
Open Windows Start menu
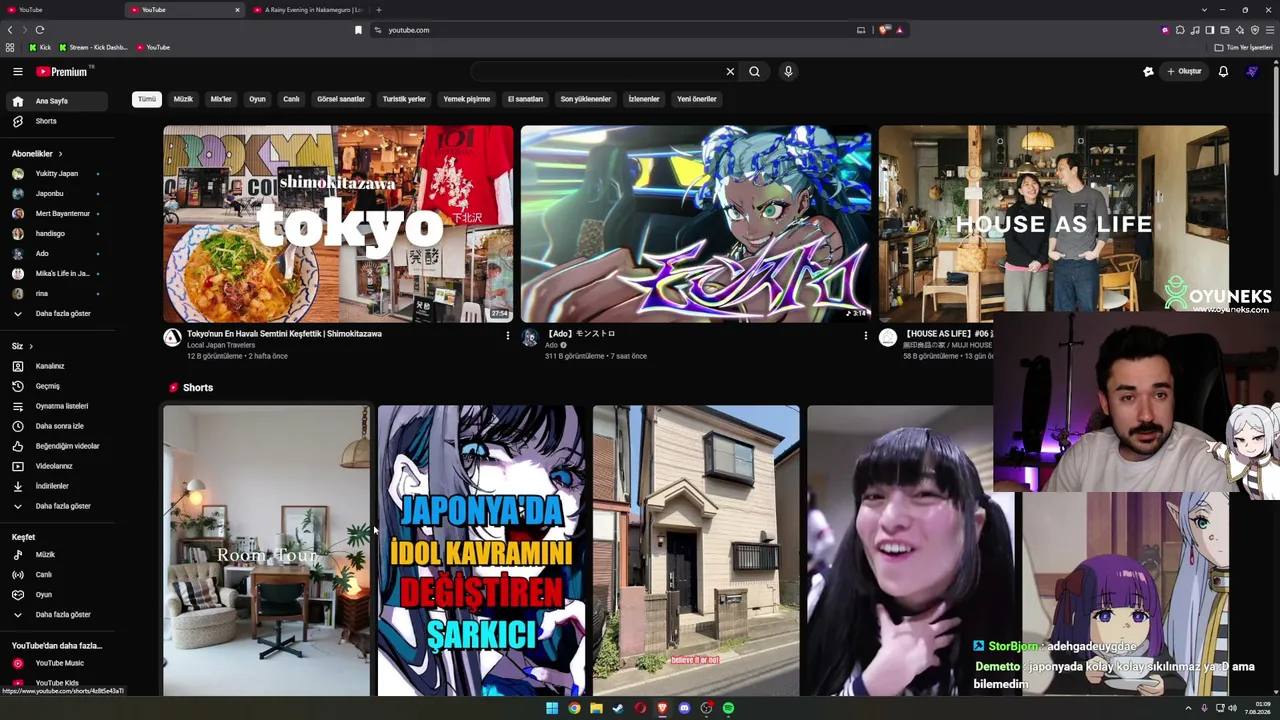(552, 708)
